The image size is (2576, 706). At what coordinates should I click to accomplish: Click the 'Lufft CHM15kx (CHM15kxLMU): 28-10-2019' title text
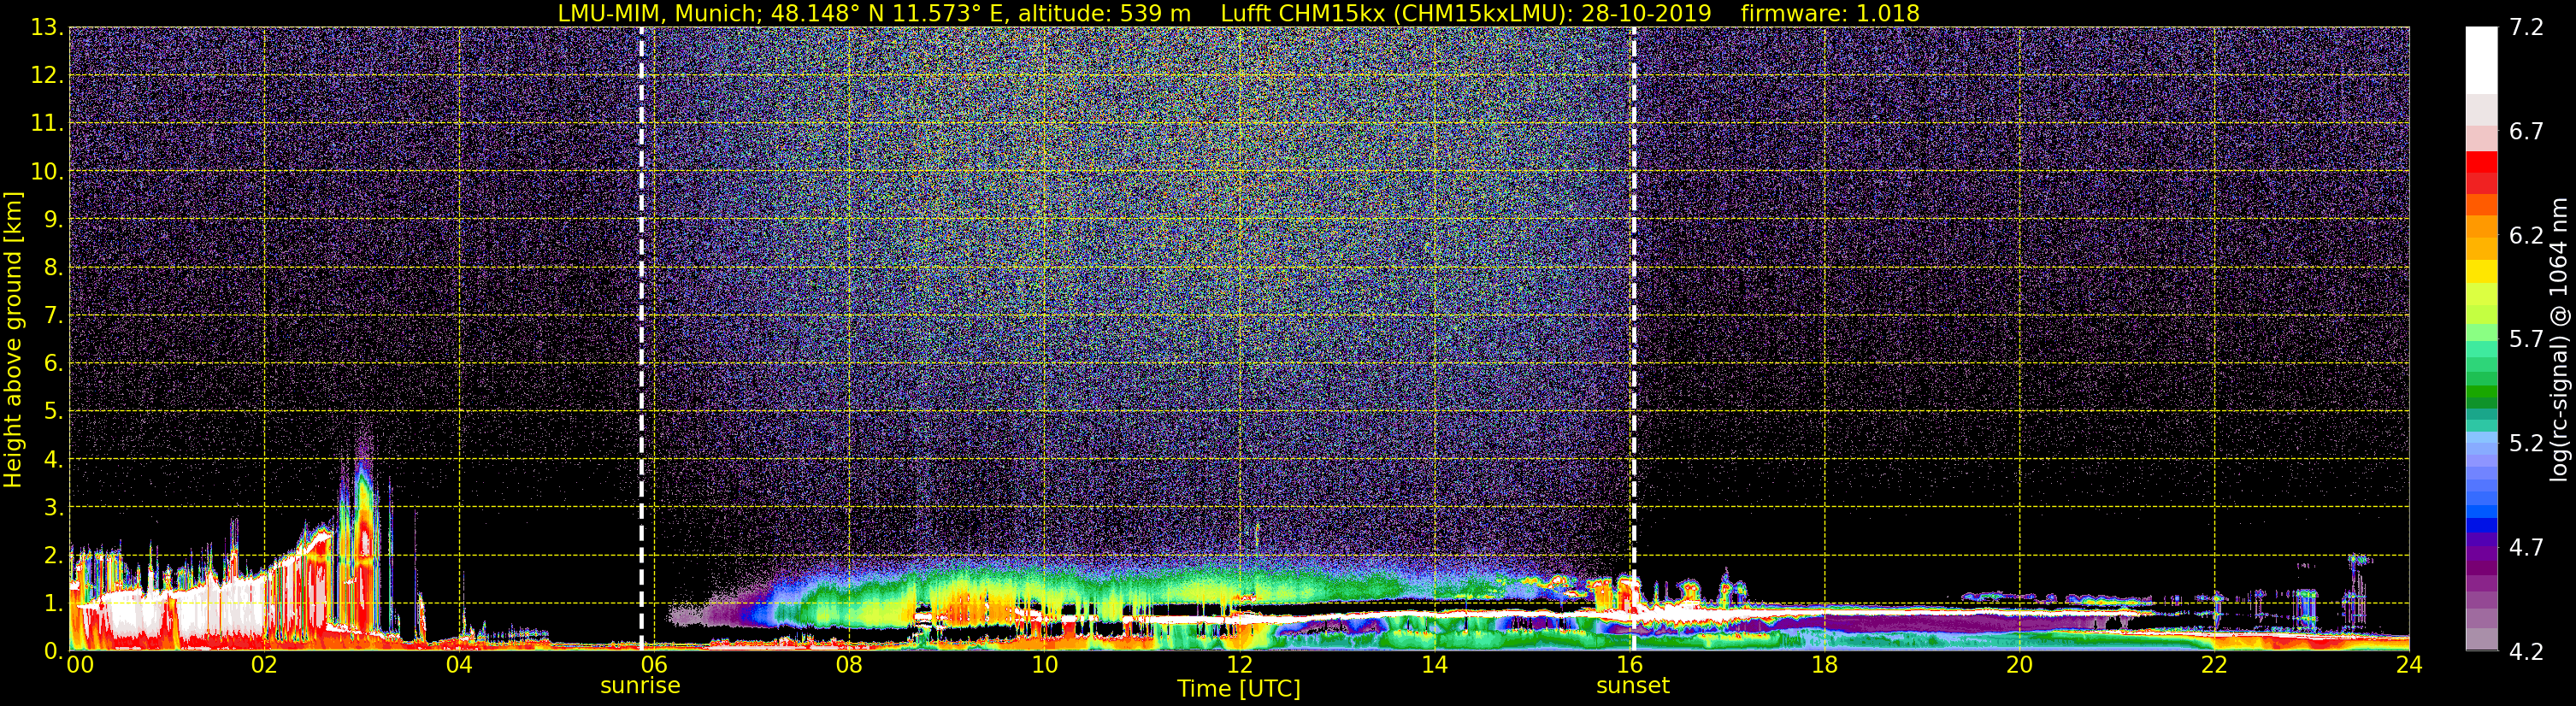pyautogui.click(x=1466, y=13)
